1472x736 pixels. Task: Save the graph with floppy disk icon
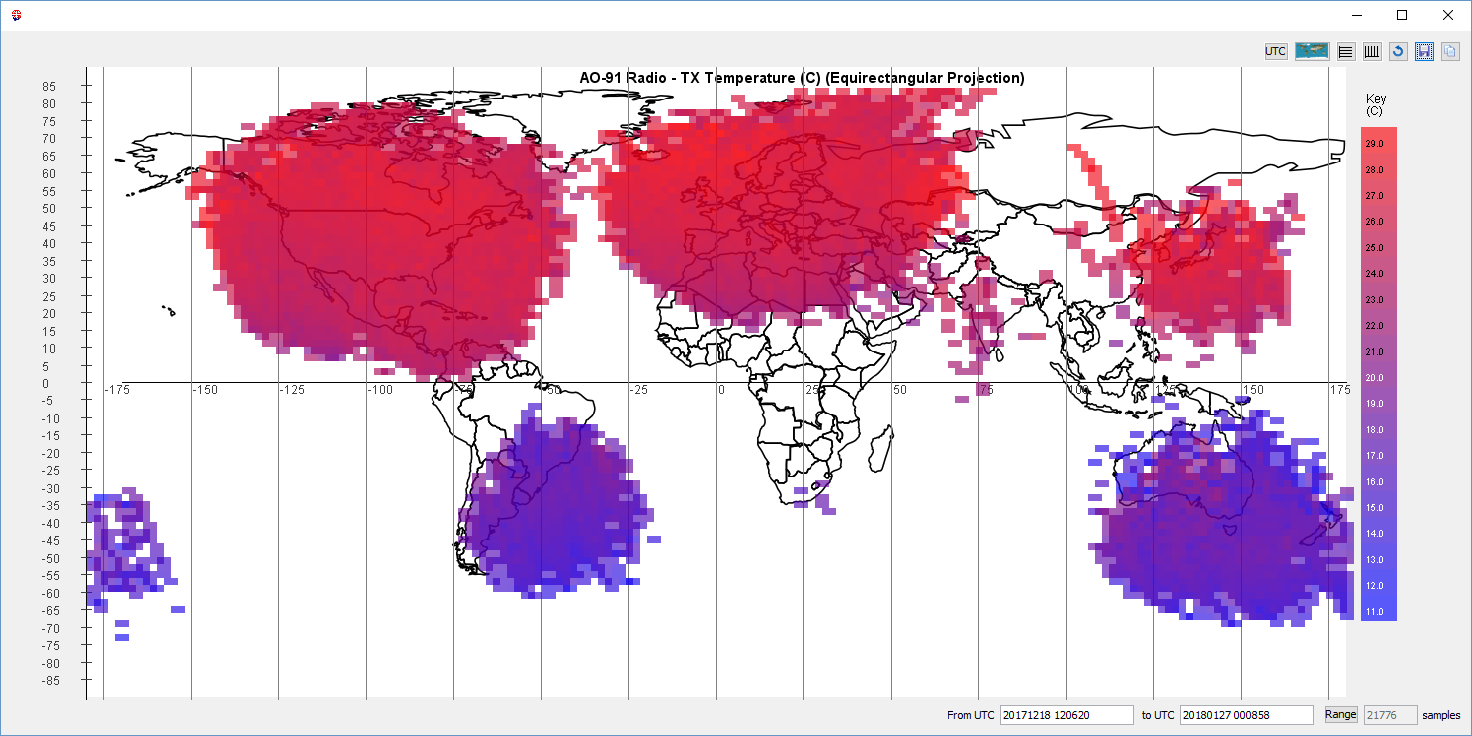[x=1424, y=51]
